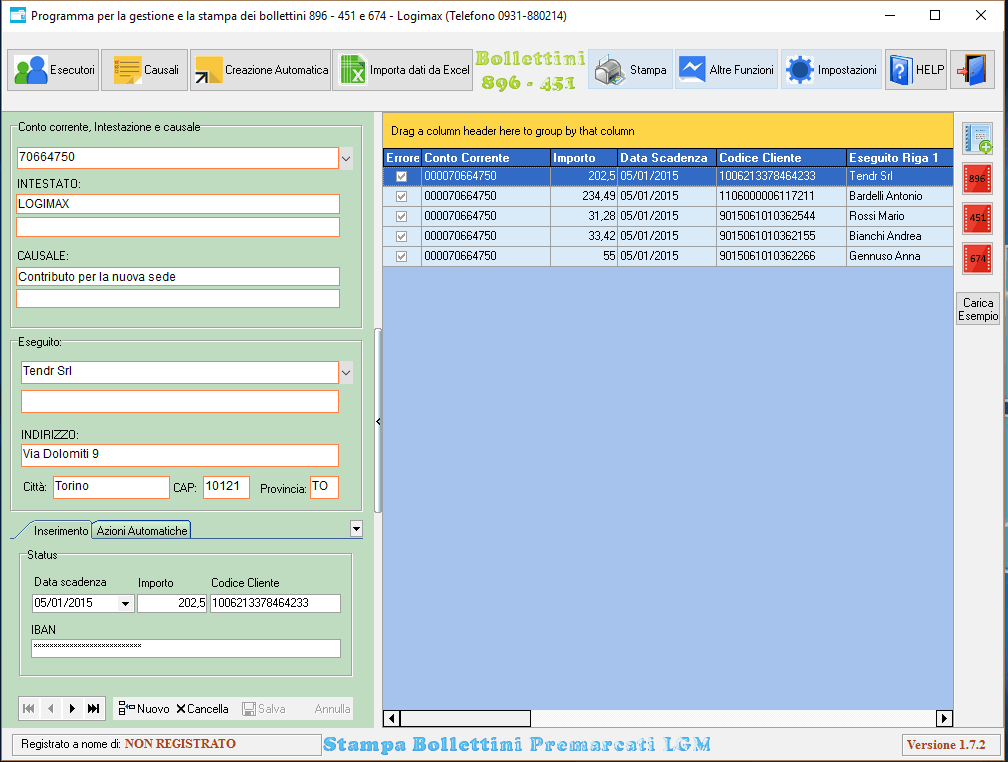Viewport: 1008px width, 762px height.
Task: Select the Rossi Mario cell
Action: pos(899,216)
